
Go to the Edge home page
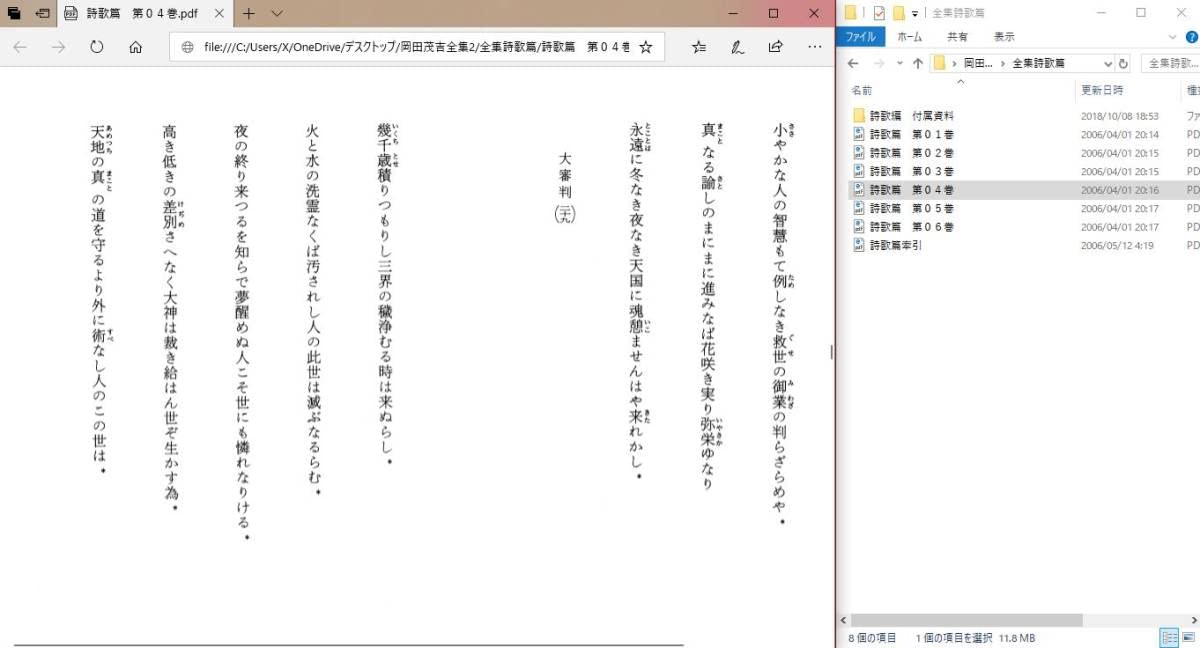coord(136,47)
